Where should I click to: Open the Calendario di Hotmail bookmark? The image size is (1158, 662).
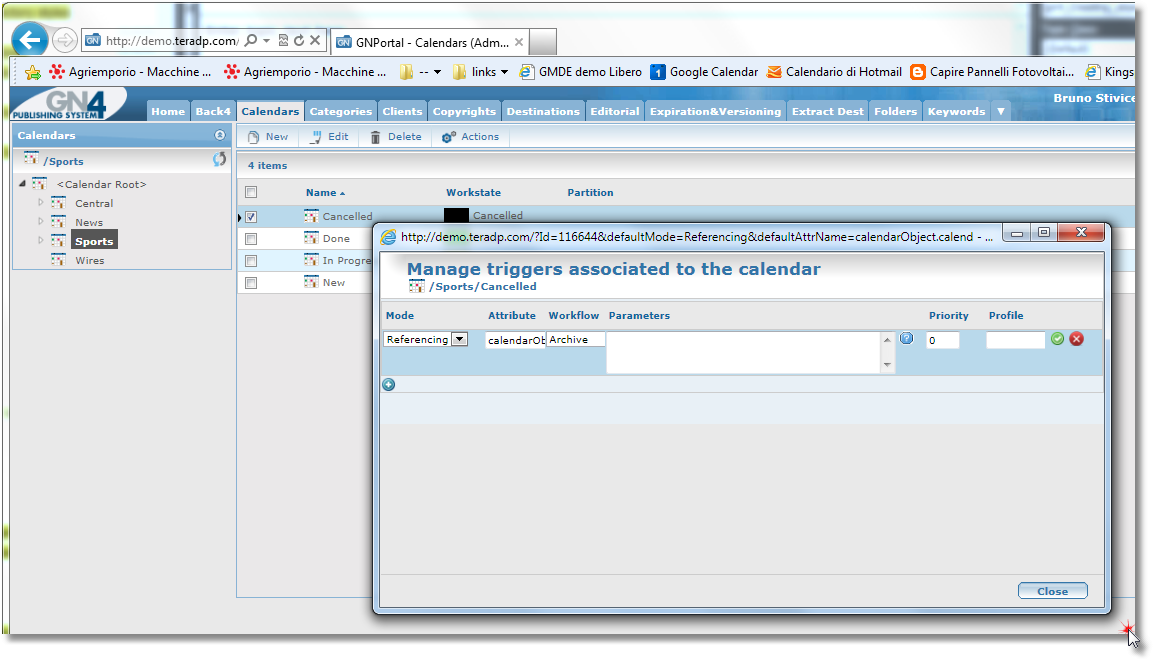pos(835,72)
